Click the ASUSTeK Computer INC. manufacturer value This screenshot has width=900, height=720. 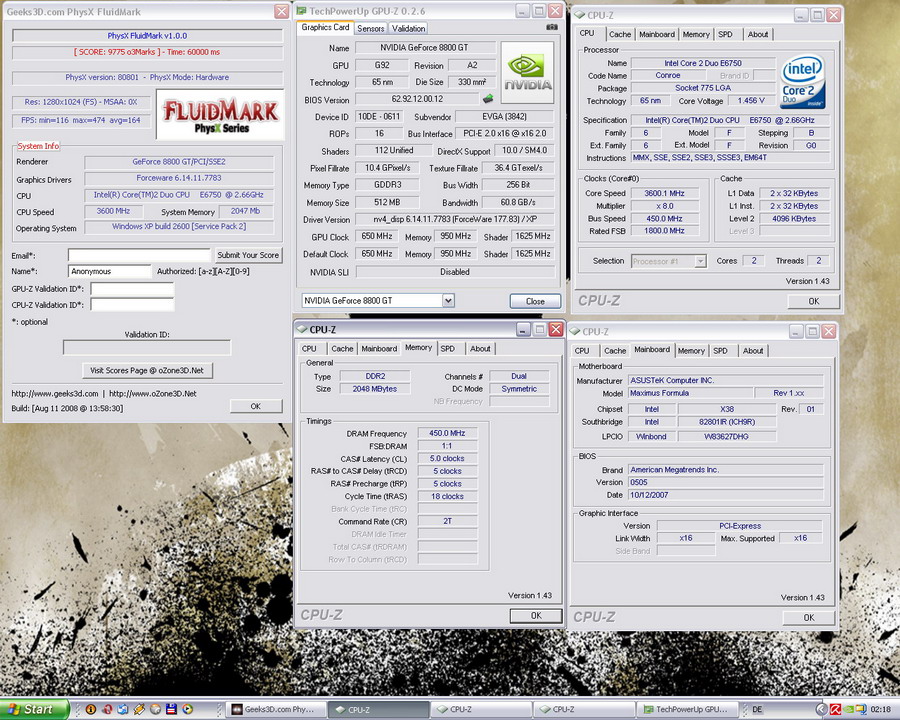726,381
